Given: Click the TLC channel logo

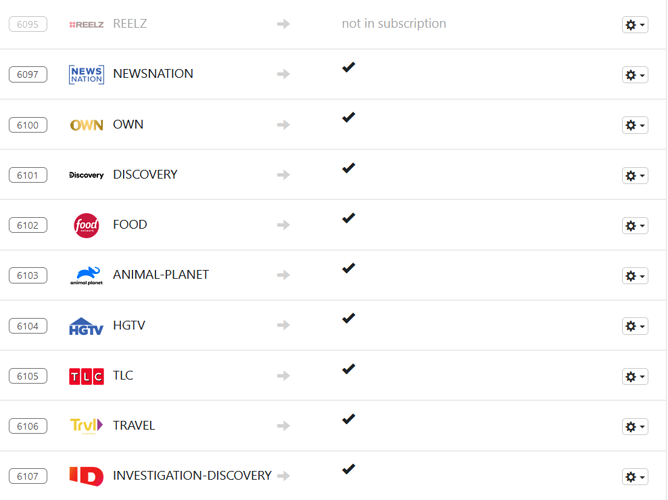Looking at the screenshot, I should (86, 376).
